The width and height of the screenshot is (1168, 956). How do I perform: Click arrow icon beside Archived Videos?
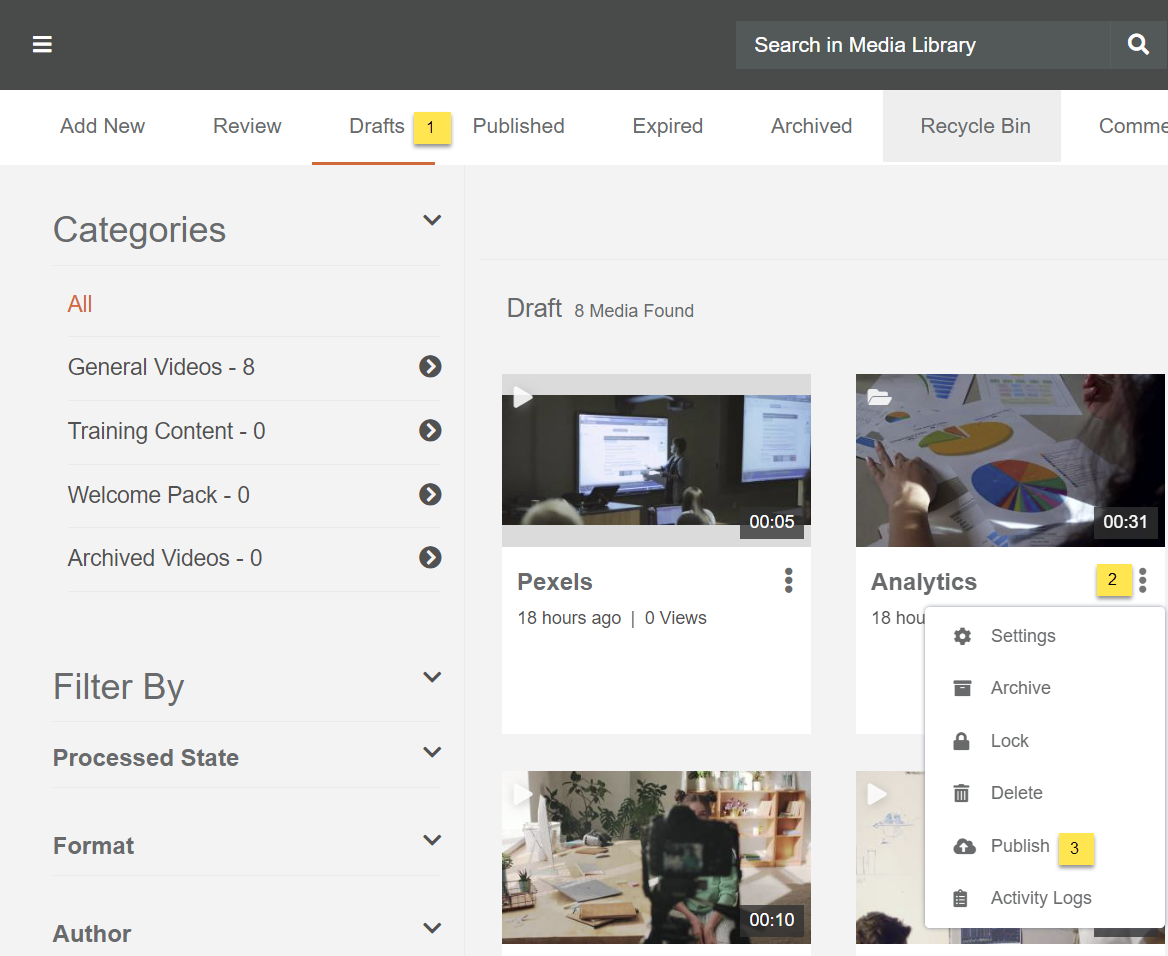click(x=430, y=558)
